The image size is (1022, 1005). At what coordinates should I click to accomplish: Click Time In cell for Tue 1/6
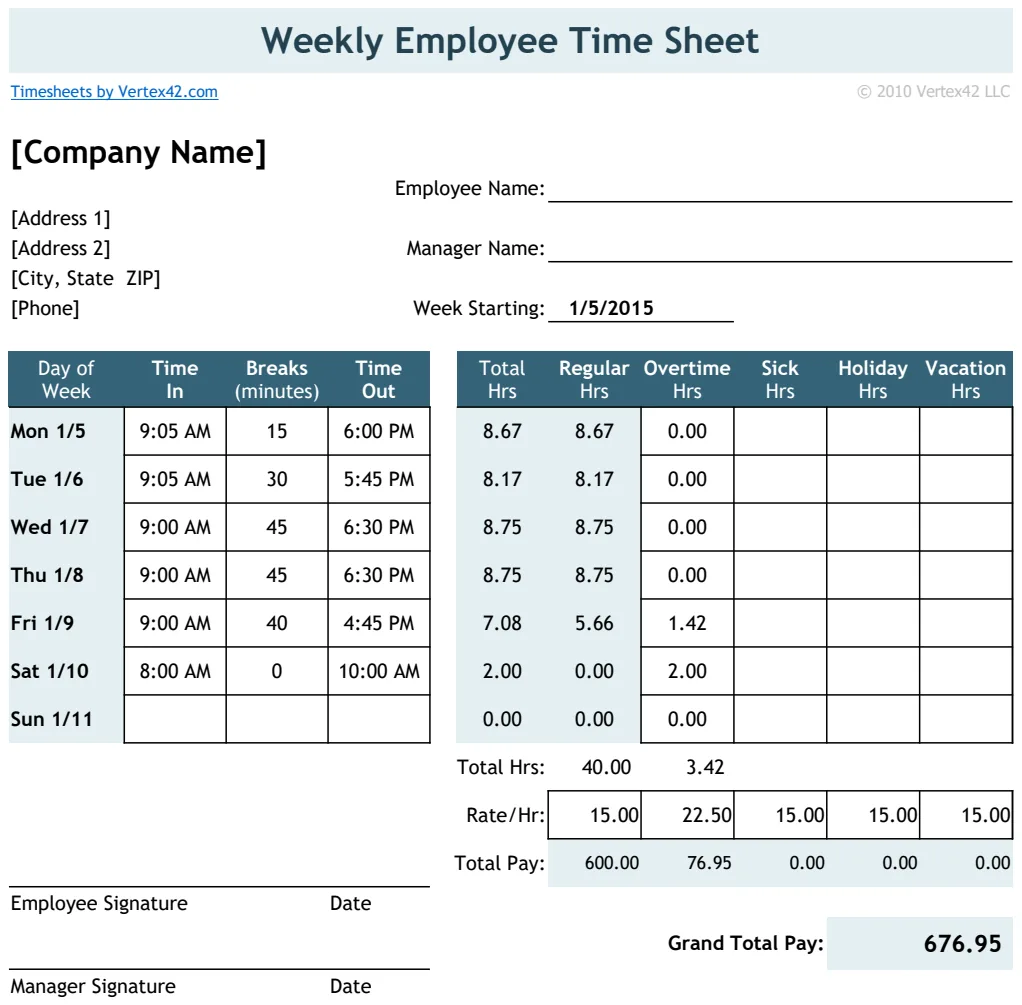pyautogui.click(x=175, y=479)
